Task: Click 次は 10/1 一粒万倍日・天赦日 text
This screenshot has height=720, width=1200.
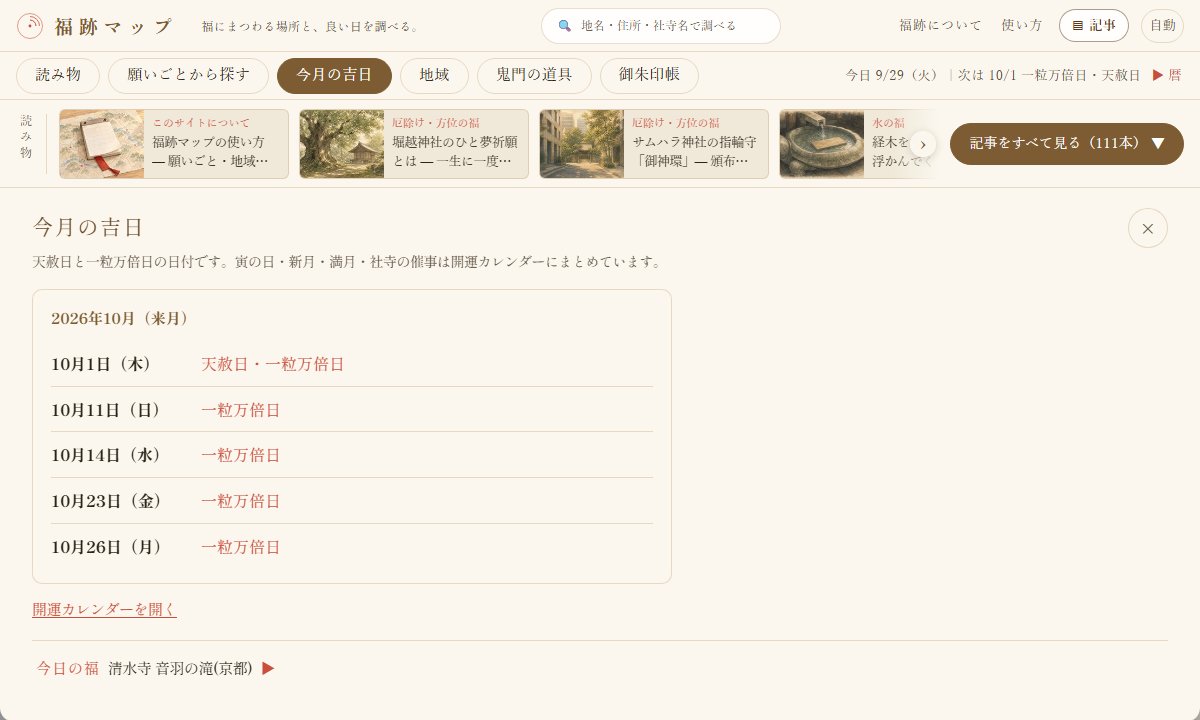Action: coord(1049,75)
